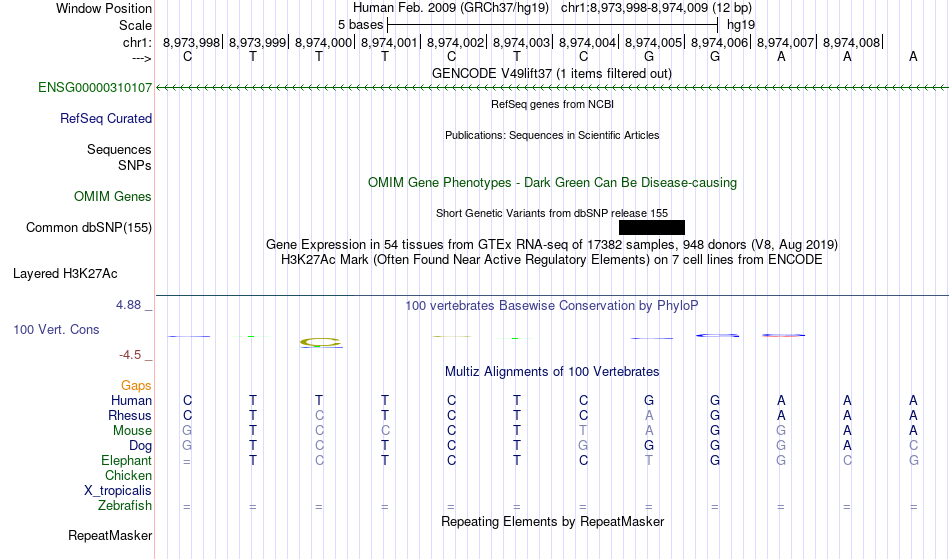Select the Zebrafish species label
This screenshot has width=950, height=559.
(x=125, y=506)
